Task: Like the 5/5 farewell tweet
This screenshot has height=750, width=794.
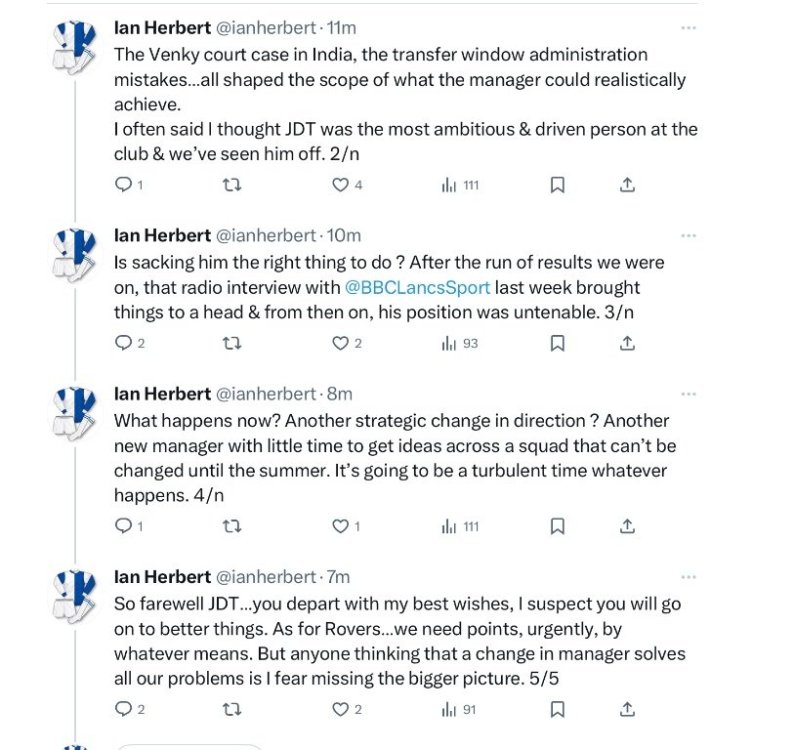Action: [340, 709]
